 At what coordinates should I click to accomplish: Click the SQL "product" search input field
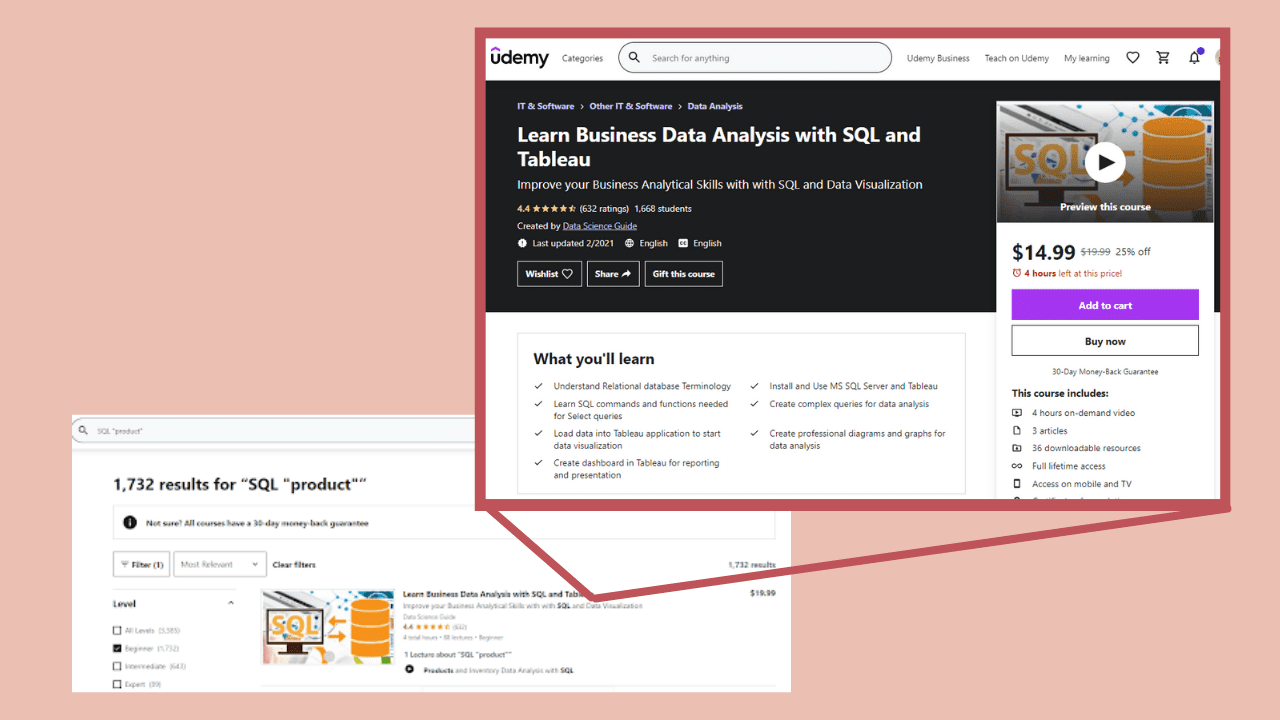150,430
